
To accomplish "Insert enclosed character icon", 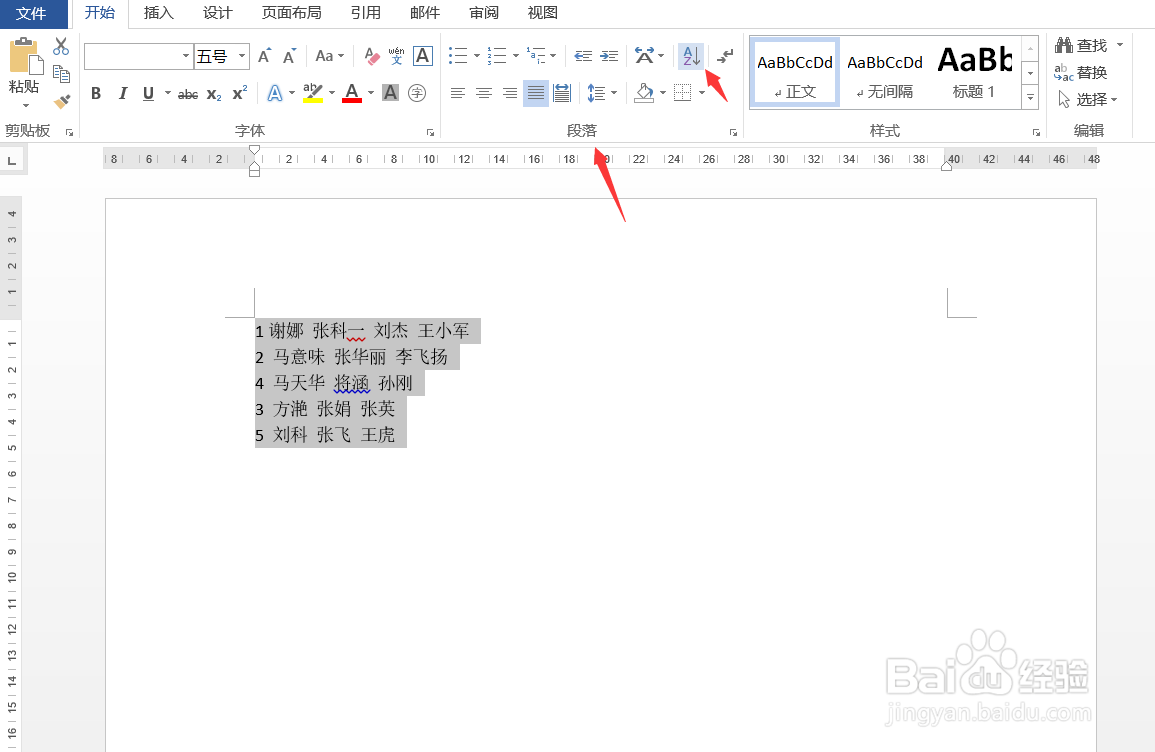I will (x=417, y=93).
